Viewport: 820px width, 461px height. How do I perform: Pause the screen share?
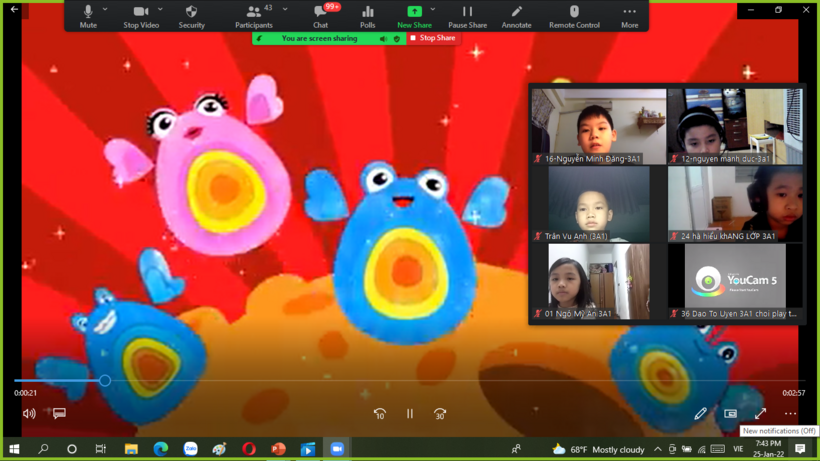467,15
